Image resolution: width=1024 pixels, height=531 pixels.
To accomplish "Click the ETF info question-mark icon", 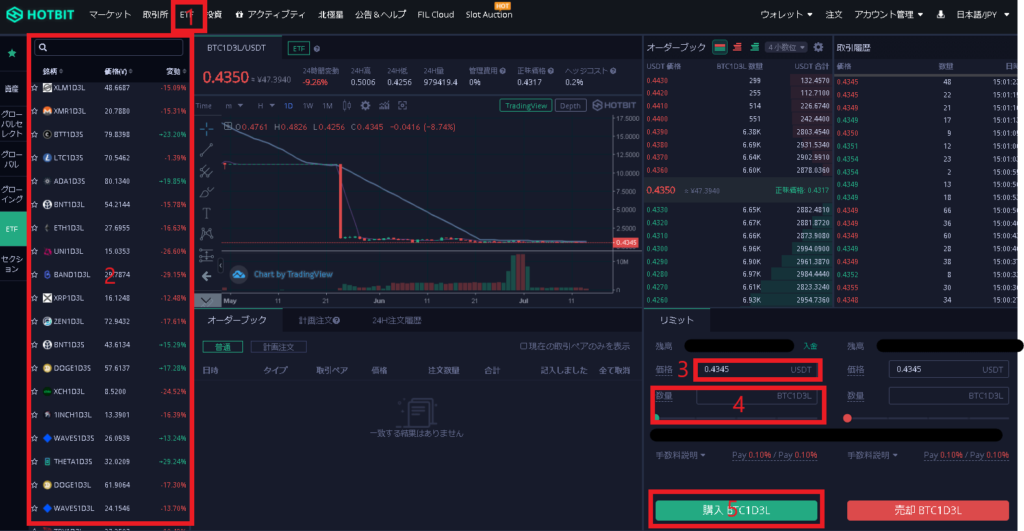I will 317,48.
